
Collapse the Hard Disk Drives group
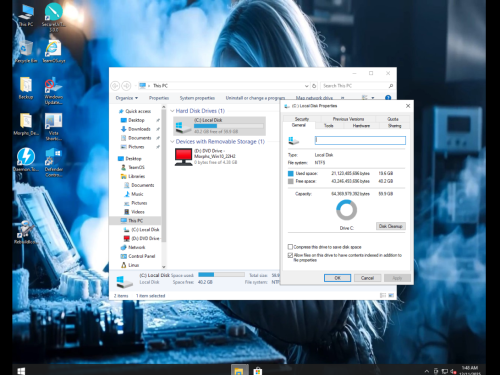(172, 111)
